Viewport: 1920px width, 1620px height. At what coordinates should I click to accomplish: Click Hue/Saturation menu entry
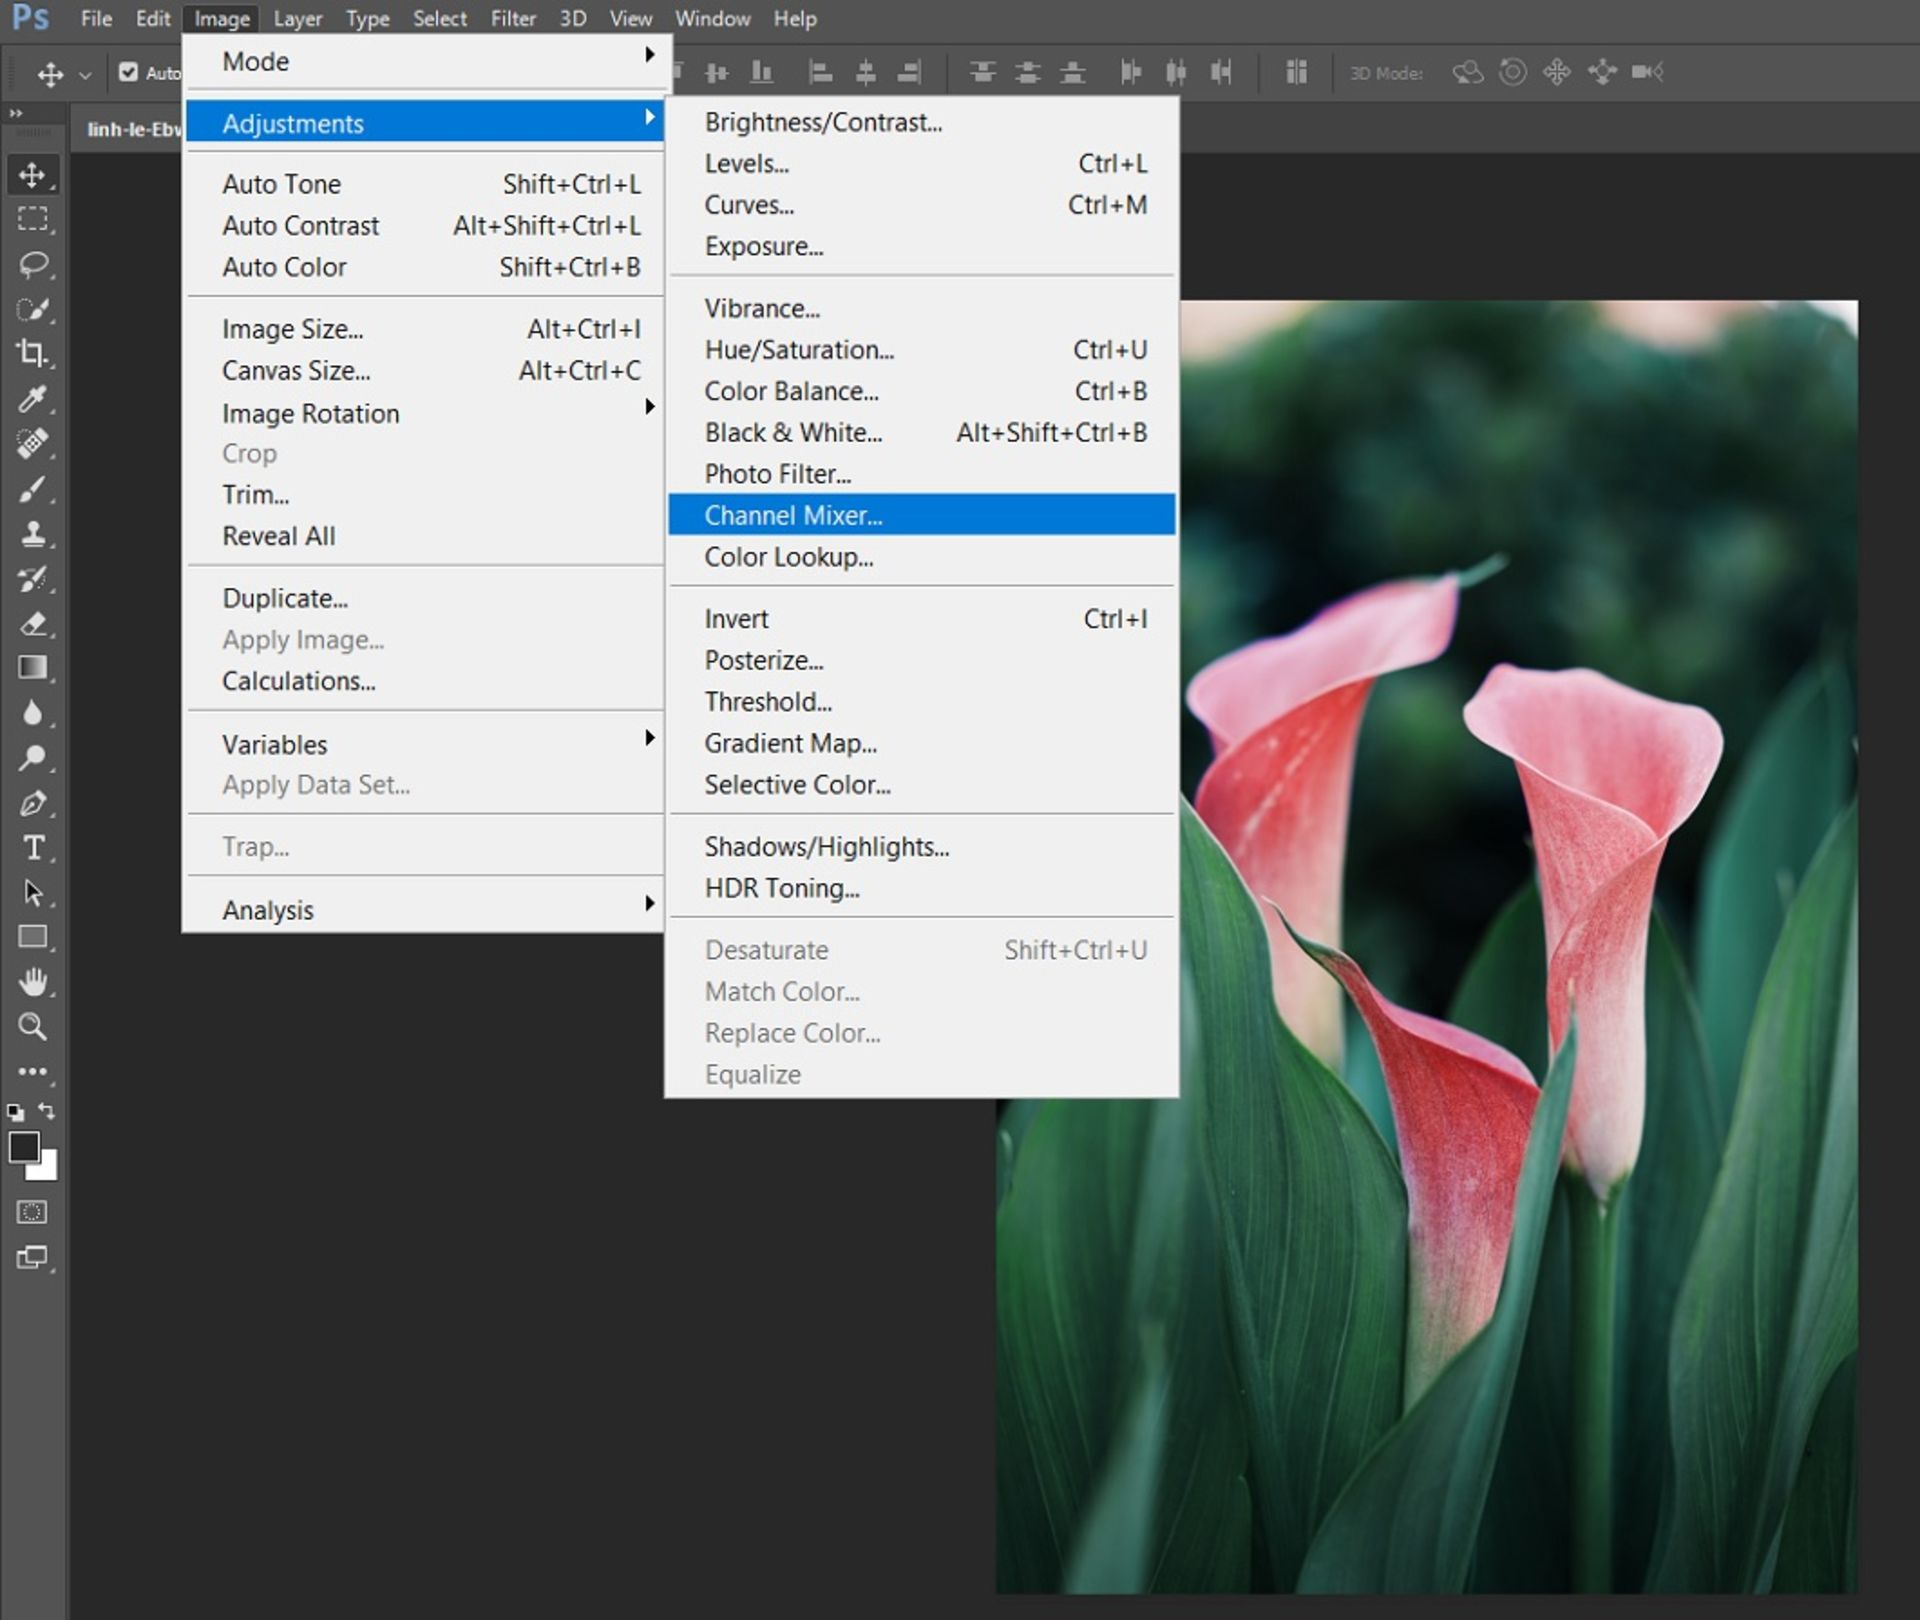(798, 350)
